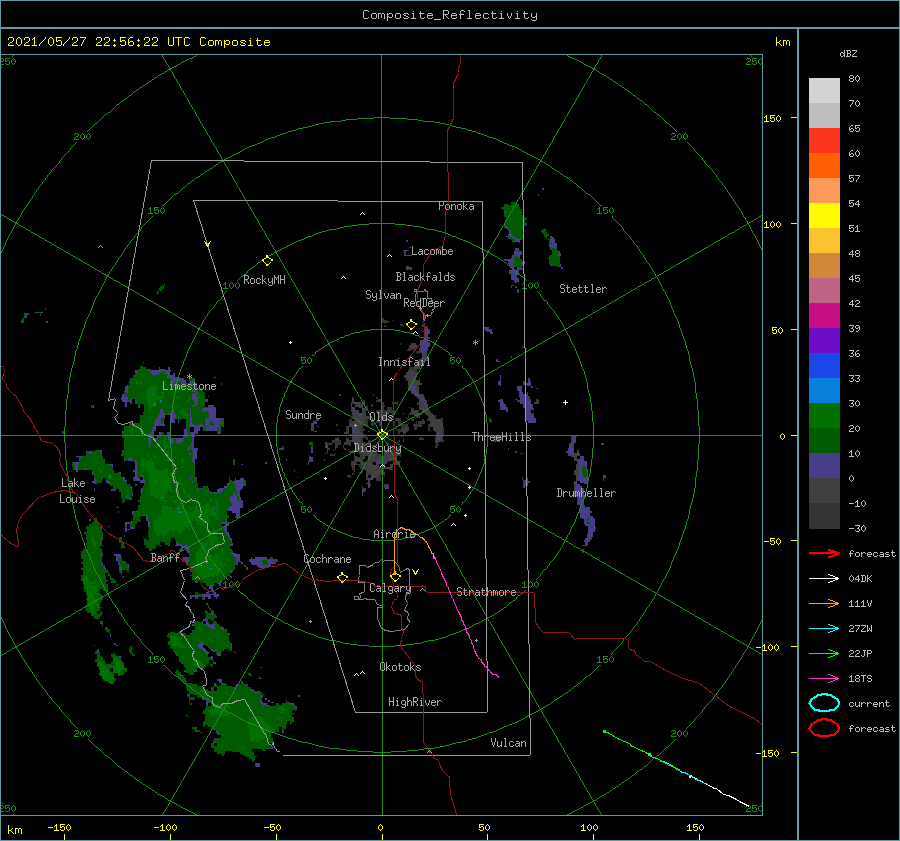Click the Cochrane city label
Viewport: 900px width, 841px height.
point(327,559)
